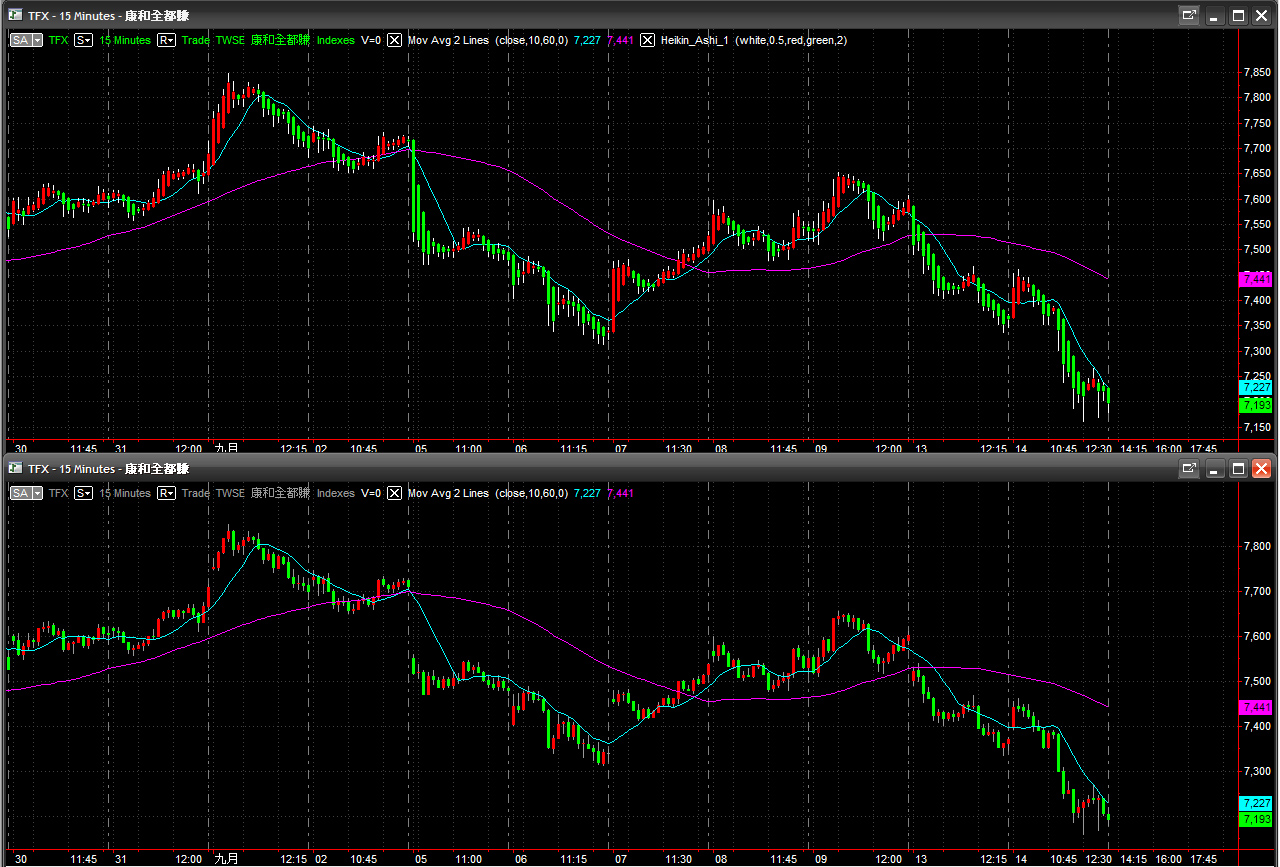Screen dimensions: 1280x867
Task: Click 15 Minutes interval in lower chart
Action: coord(125,493)
